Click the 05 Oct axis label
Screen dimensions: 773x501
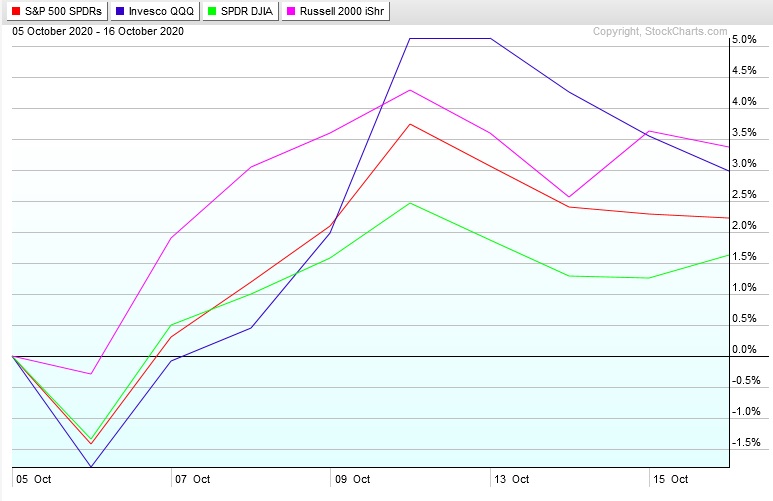coord(34,479)
